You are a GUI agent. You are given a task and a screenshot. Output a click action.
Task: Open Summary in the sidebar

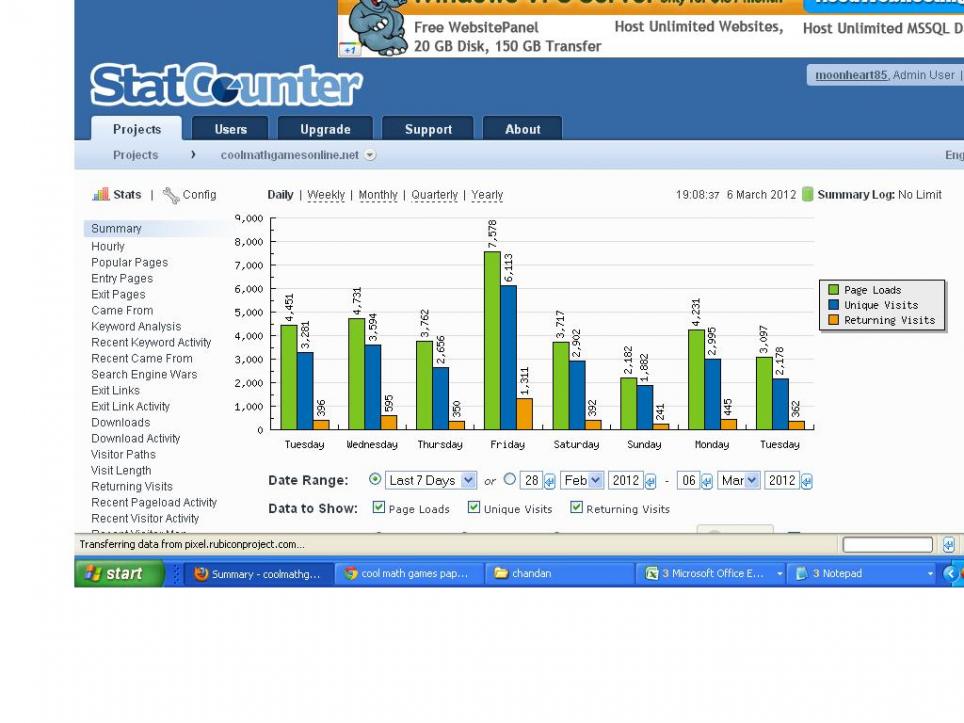(x=116, y=229)
